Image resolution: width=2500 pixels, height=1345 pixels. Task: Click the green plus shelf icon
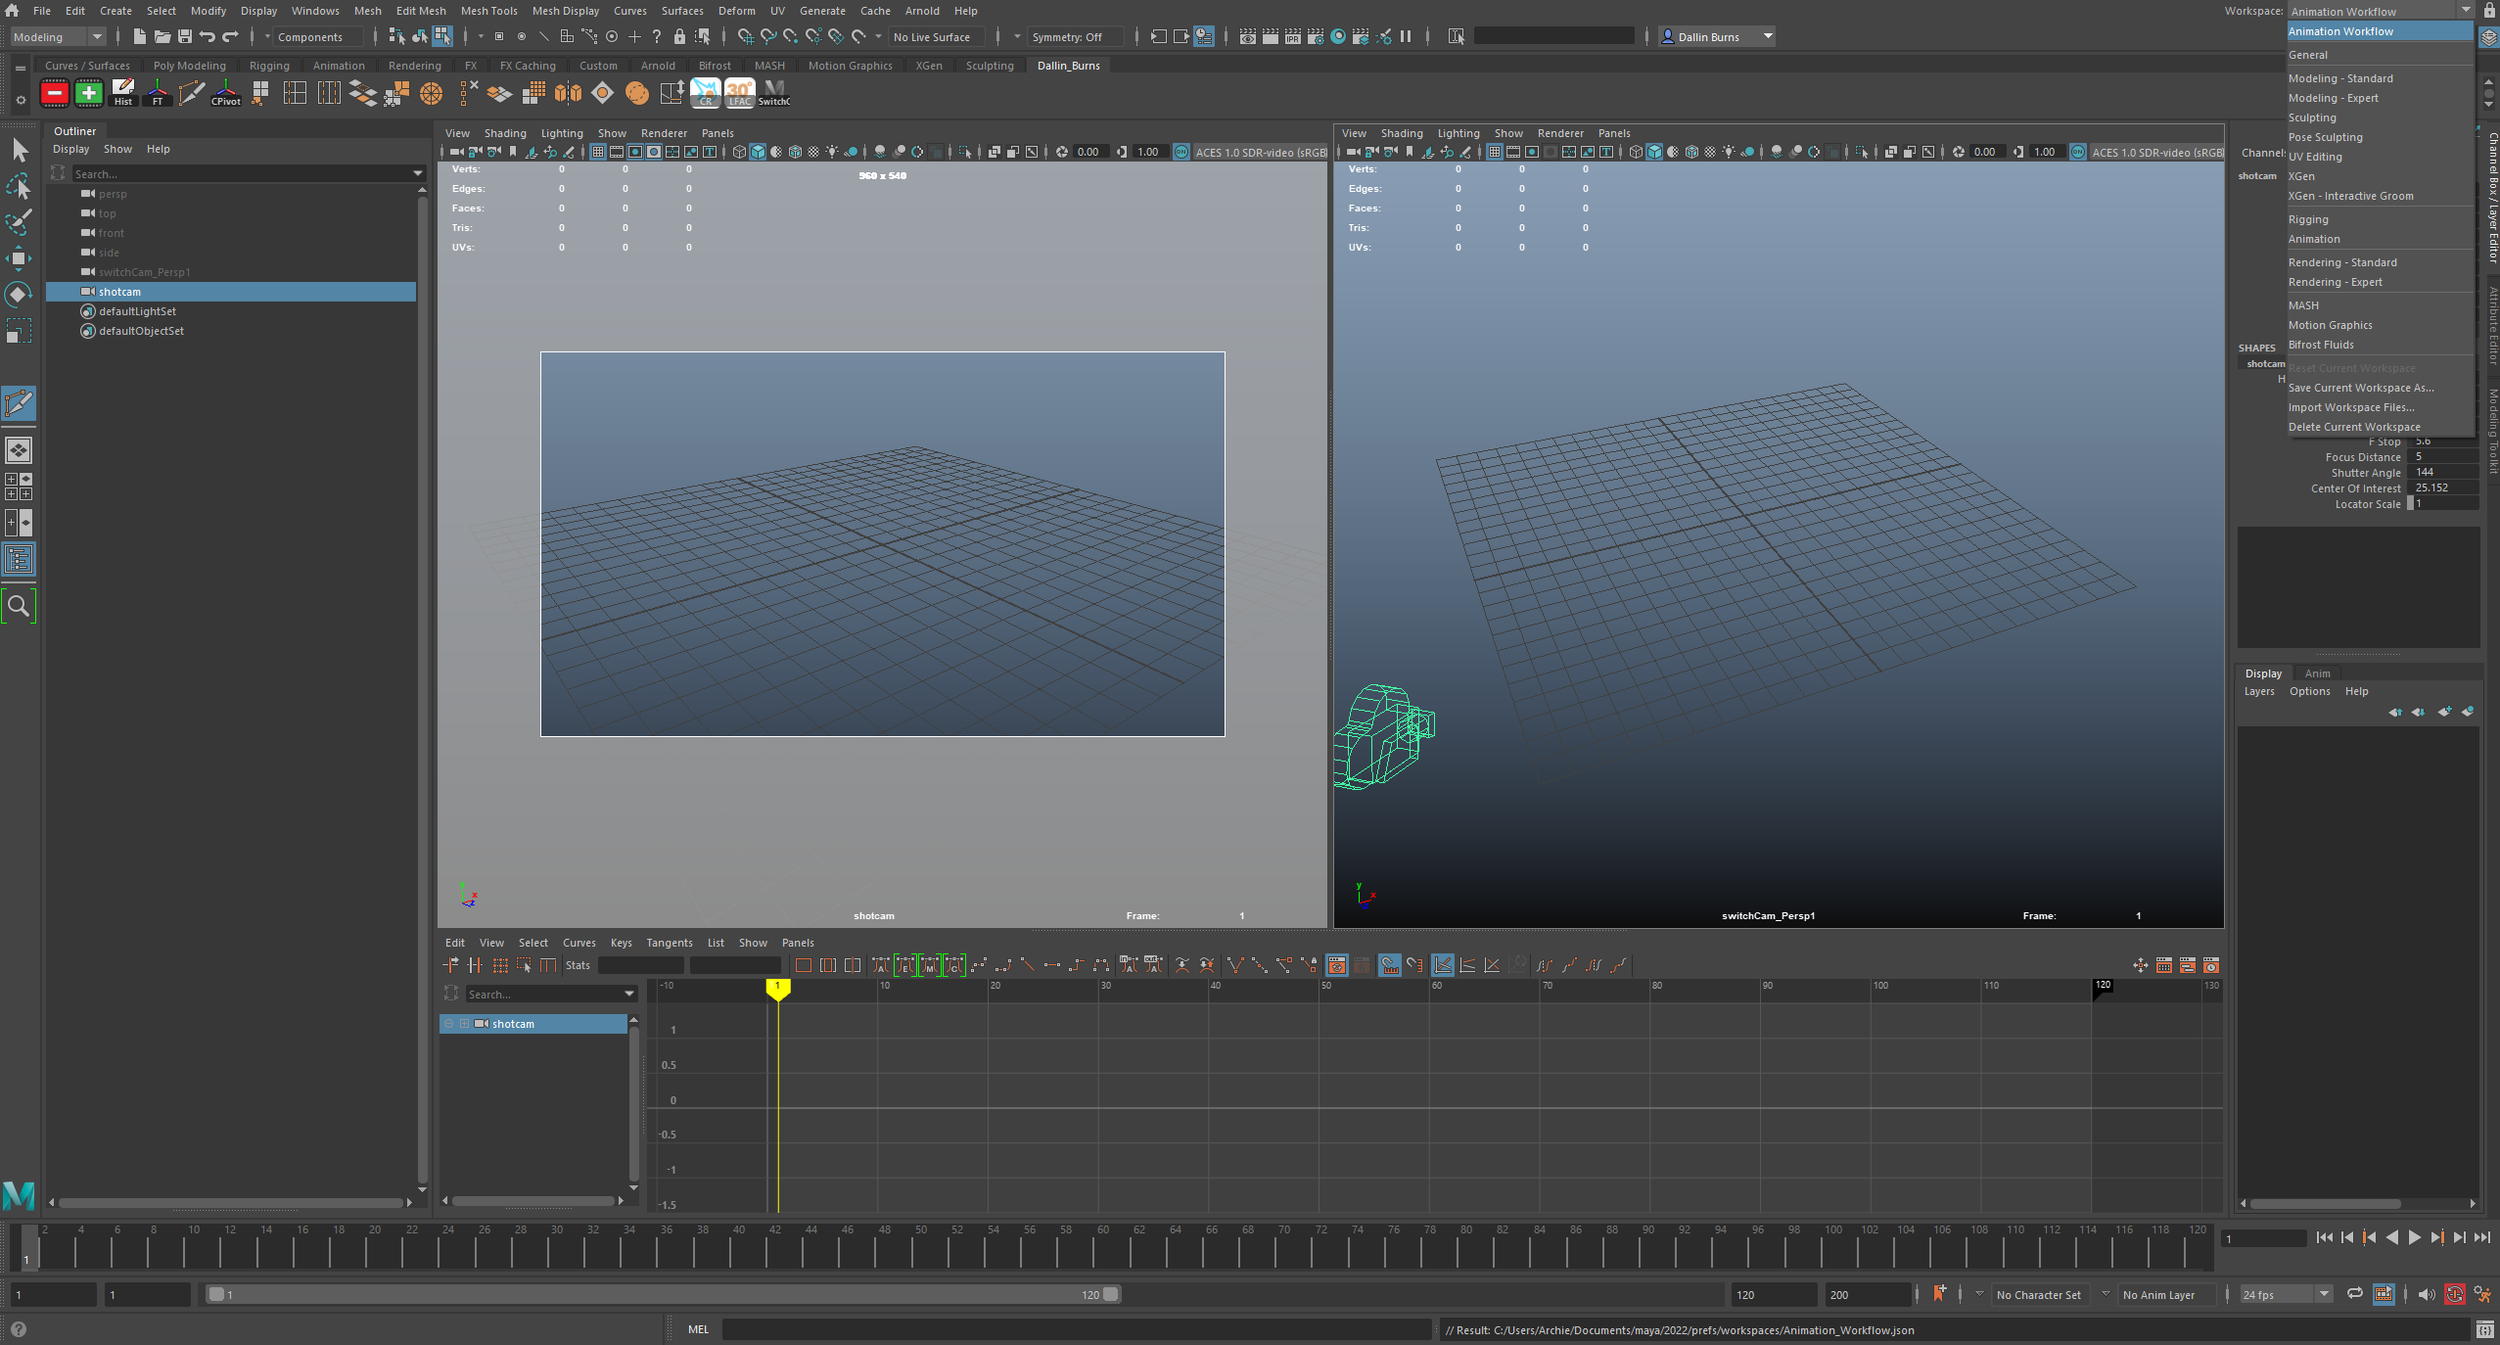(89, 93)
